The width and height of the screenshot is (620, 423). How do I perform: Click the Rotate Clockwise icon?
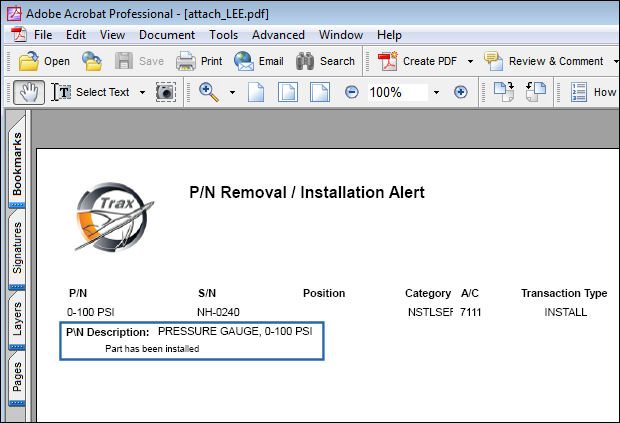tap(504, 92)
